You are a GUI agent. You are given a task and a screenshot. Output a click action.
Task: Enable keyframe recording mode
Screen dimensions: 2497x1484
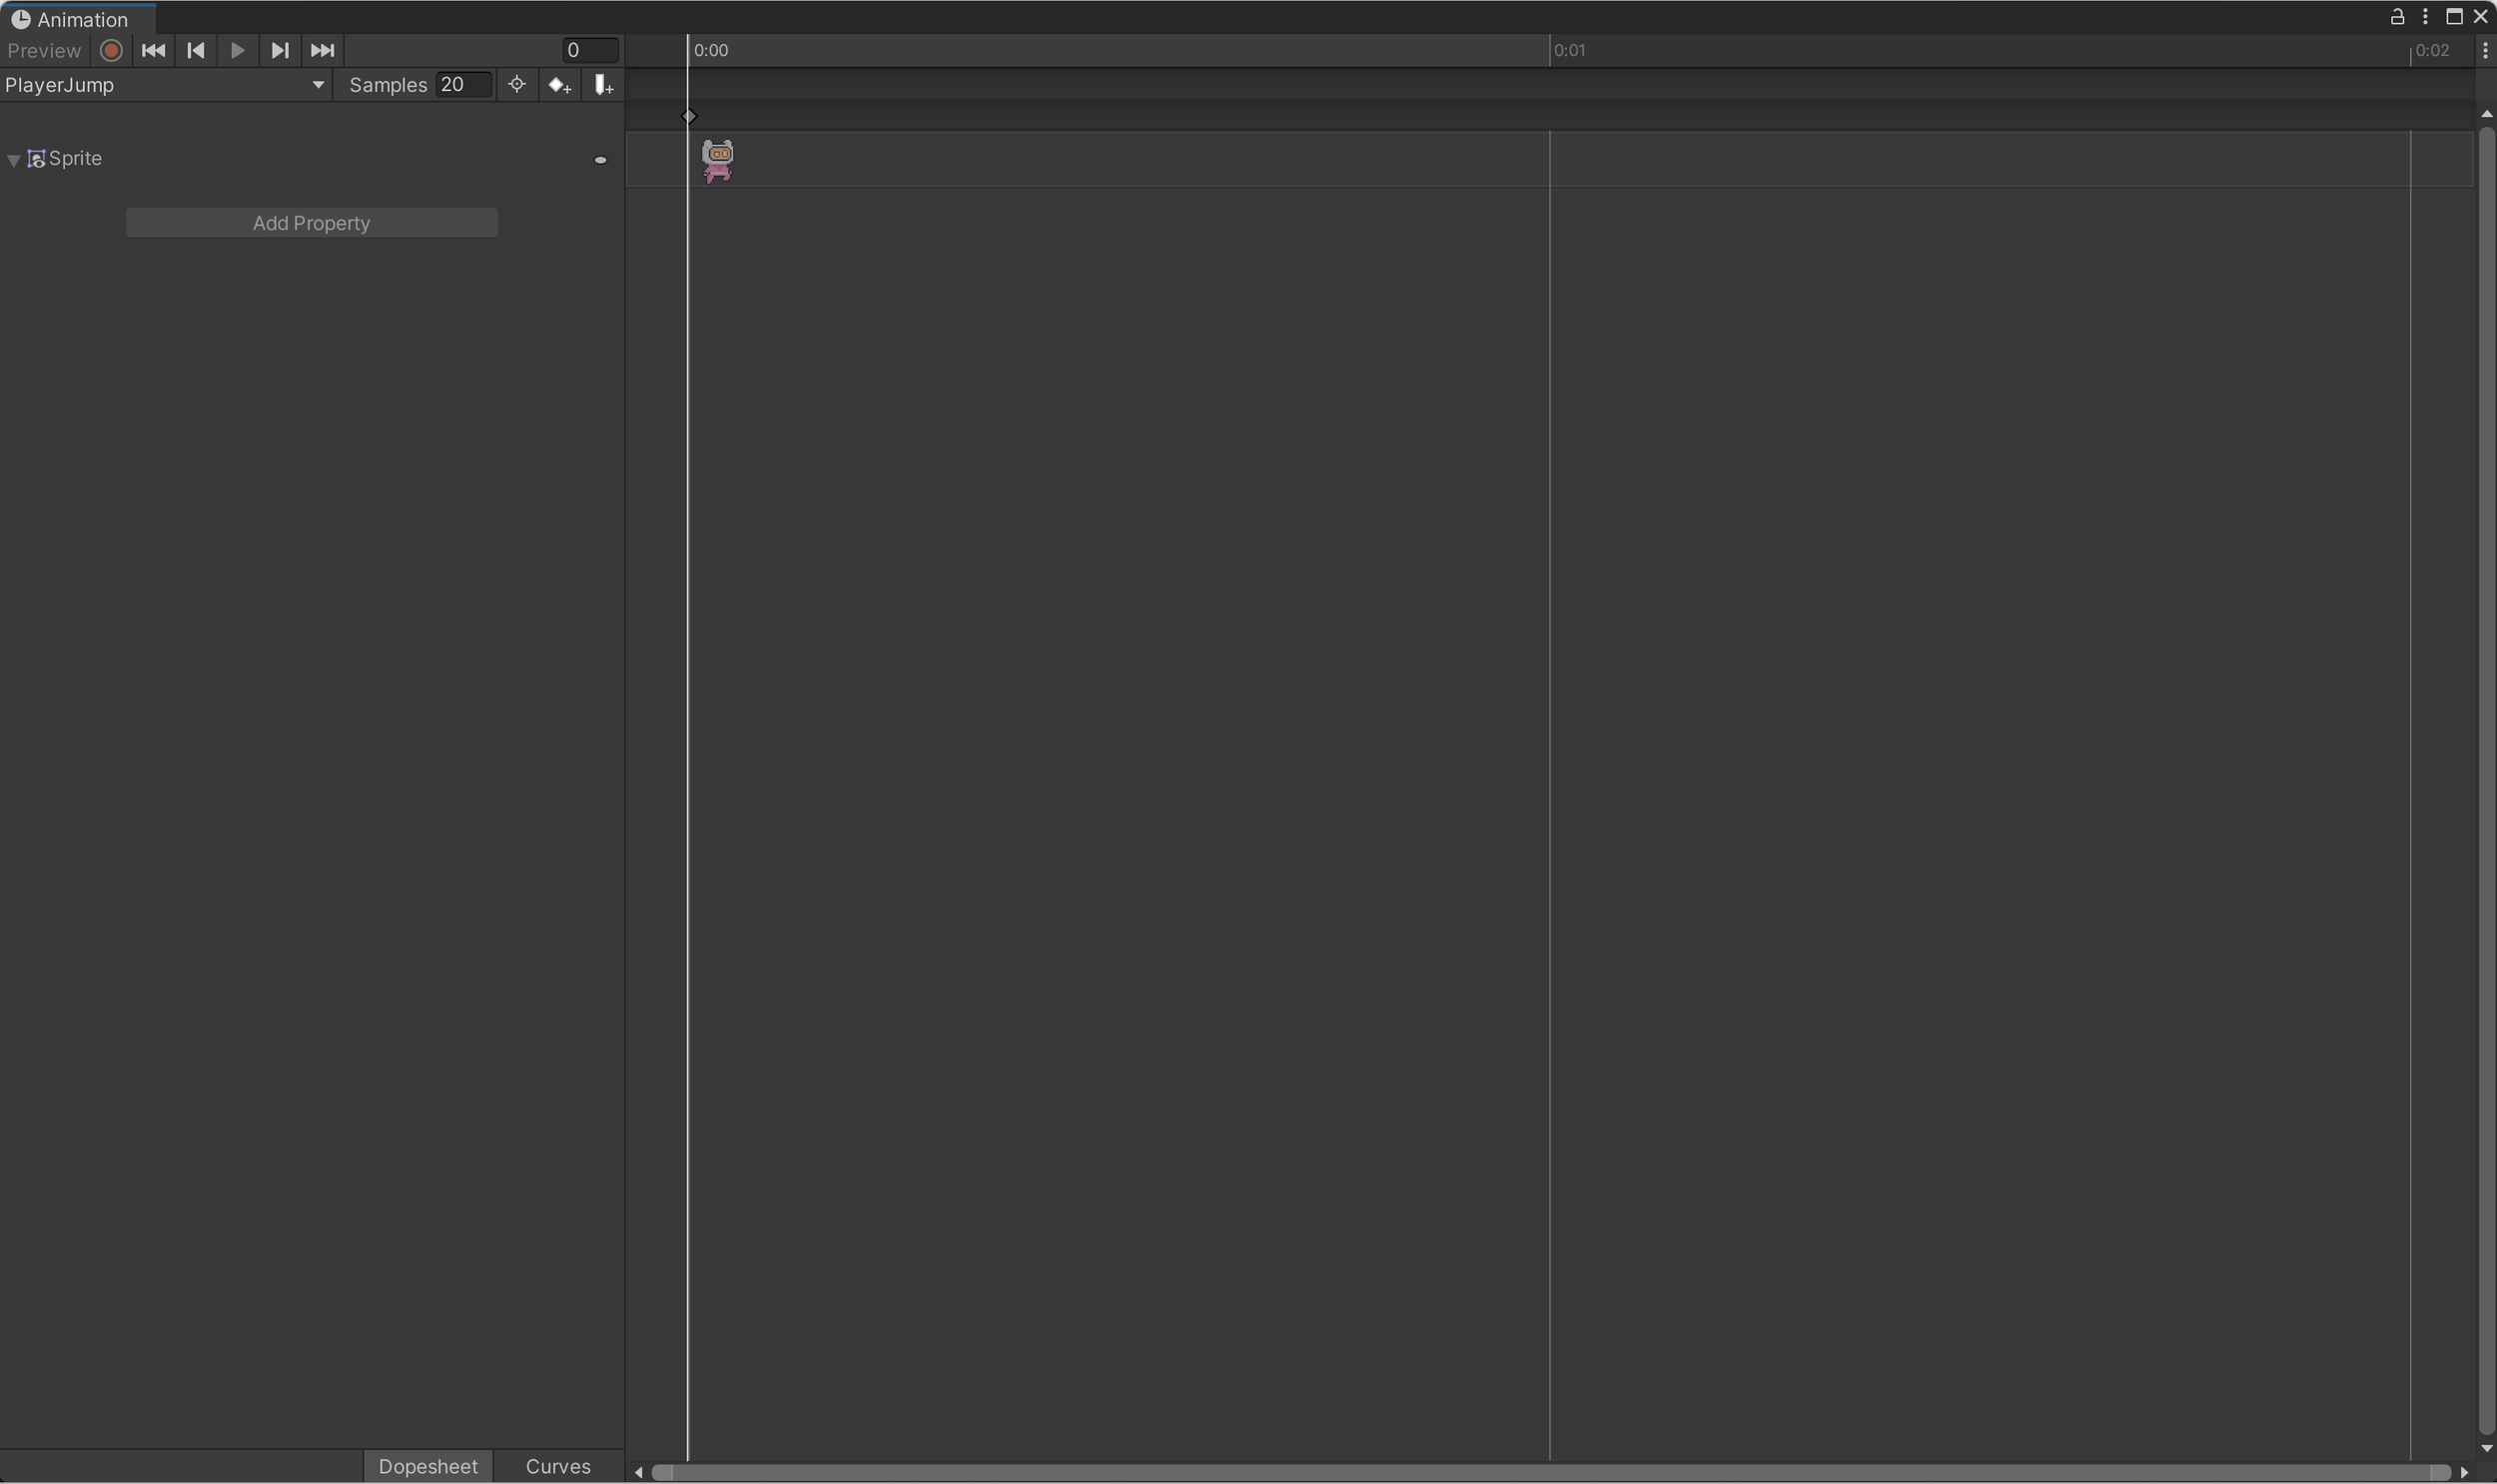point(111,50)
